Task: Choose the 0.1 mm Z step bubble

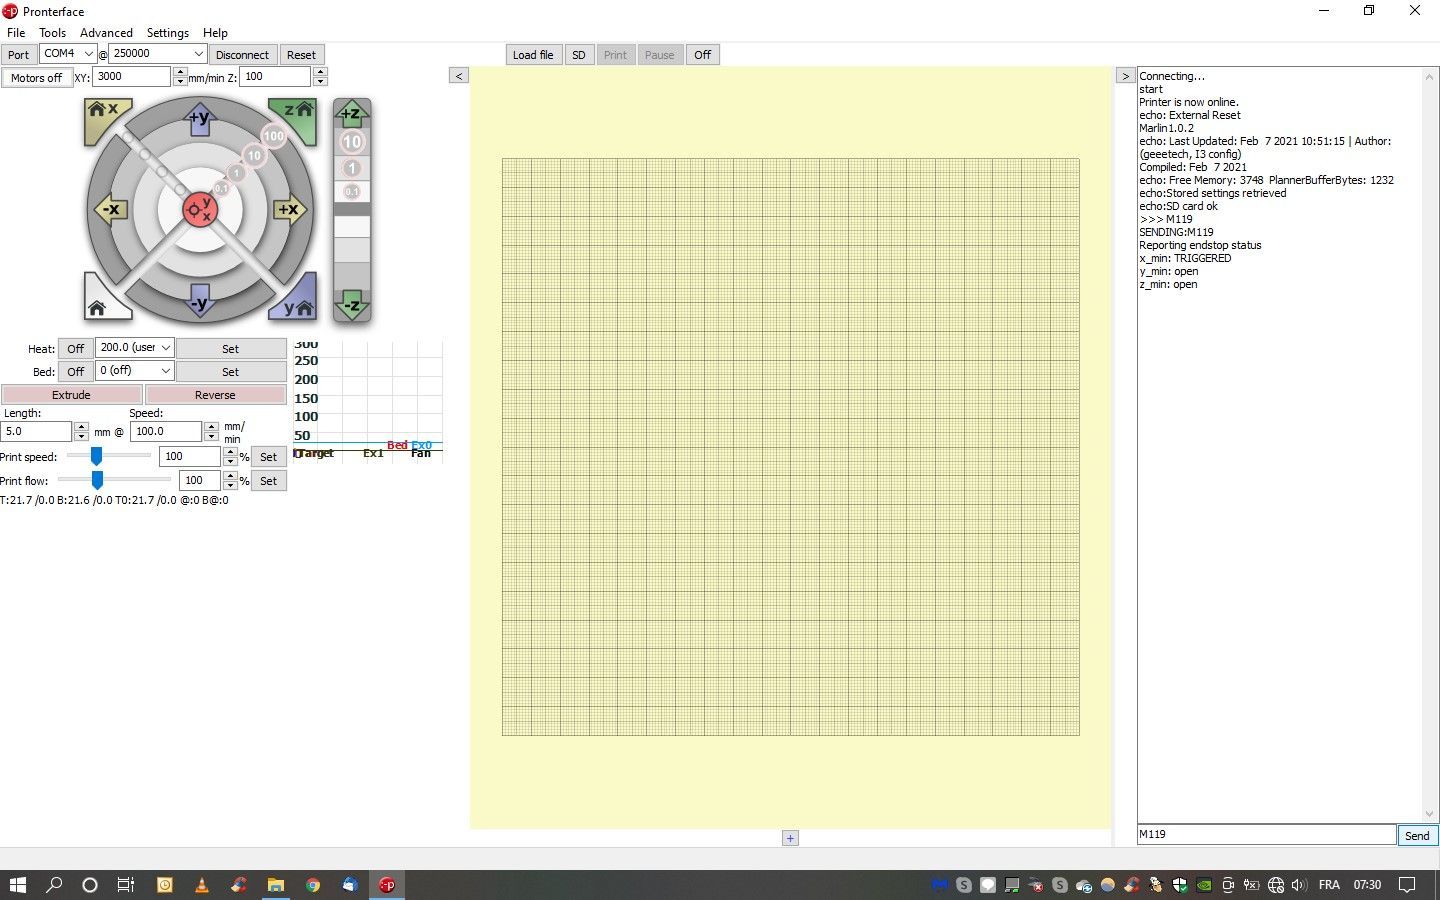Action: [351, 191]
